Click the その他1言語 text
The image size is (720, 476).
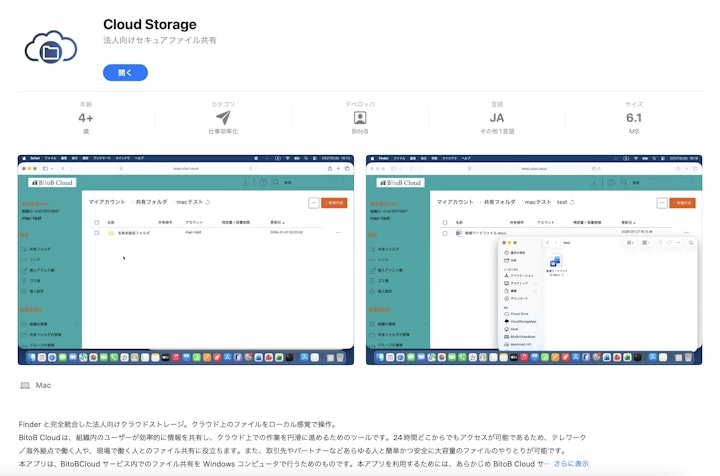tap(497, 131)
